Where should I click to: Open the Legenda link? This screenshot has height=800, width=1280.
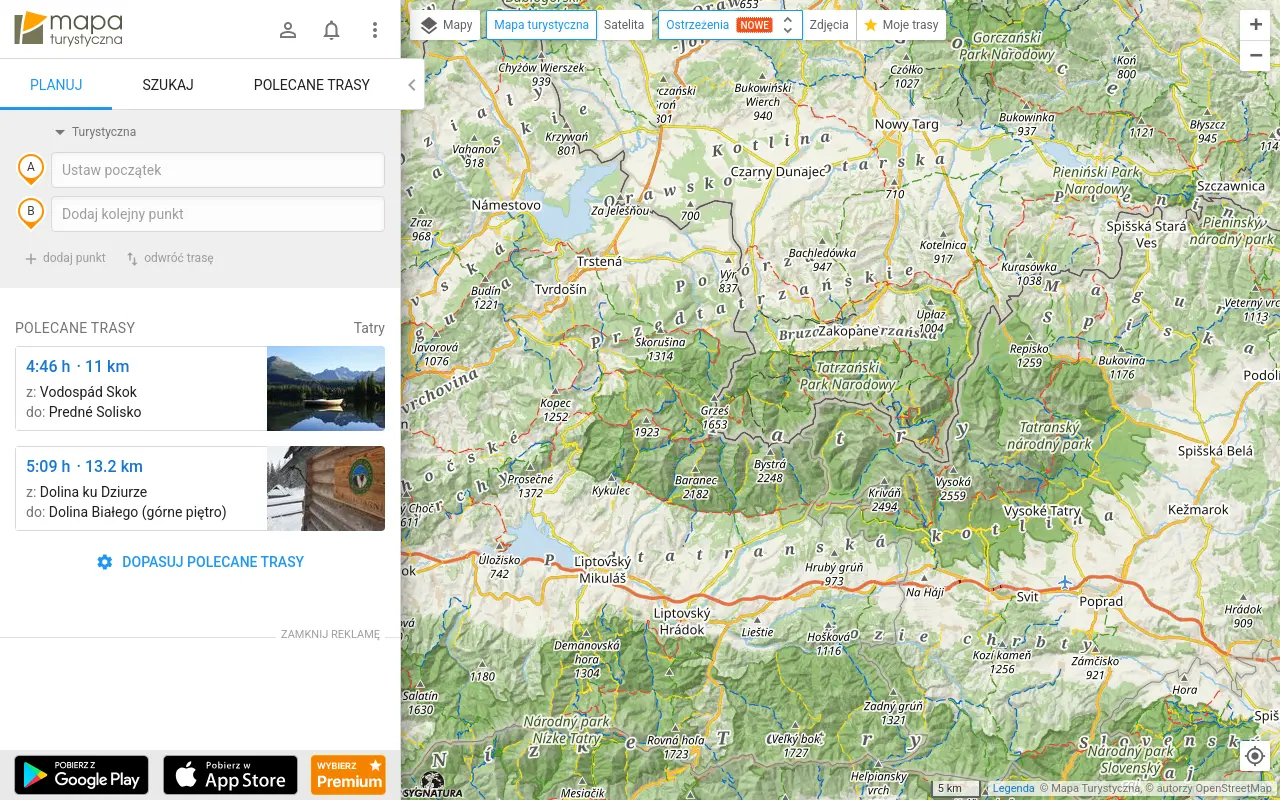click(x=1013, y=788)
